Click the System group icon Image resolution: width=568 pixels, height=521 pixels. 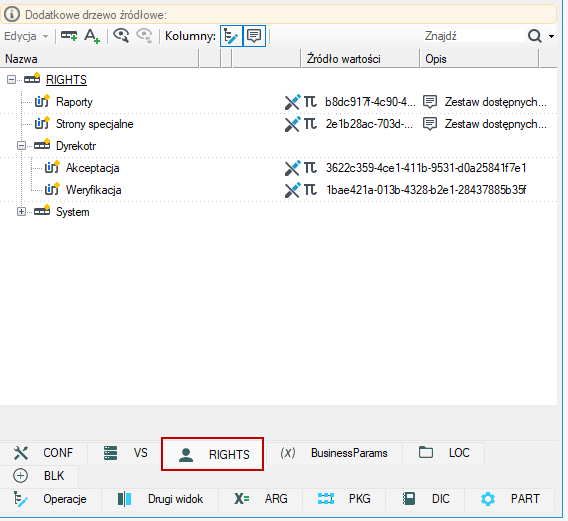(x=42, y=211)
